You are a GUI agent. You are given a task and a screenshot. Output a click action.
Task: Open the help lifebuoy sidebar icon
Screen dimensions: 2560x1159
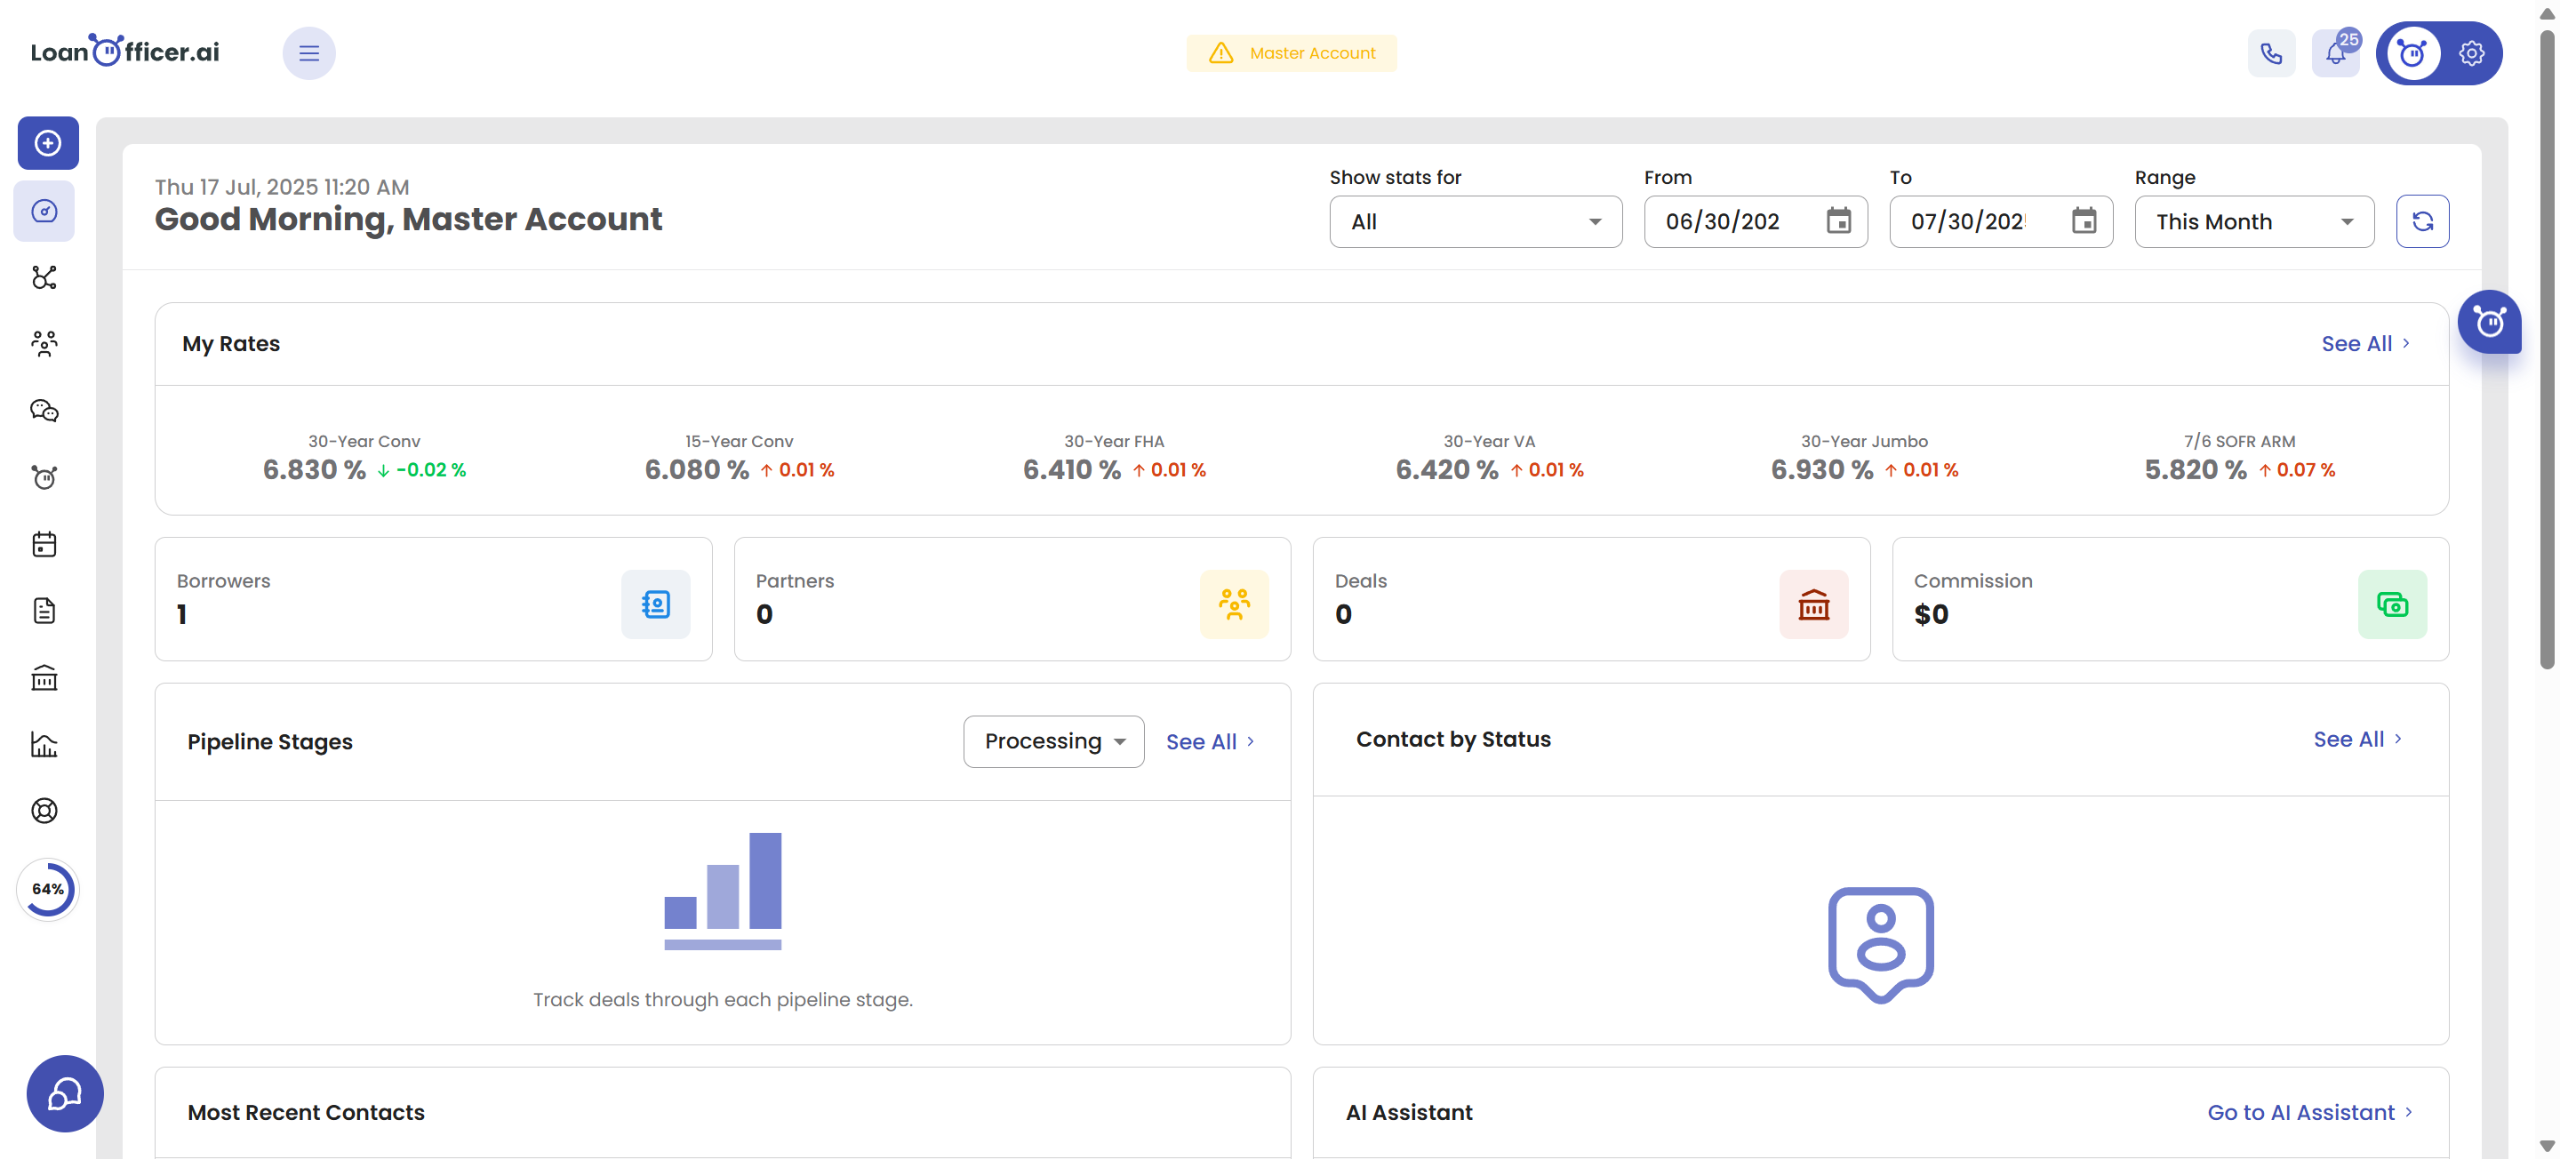click(44, 810)
